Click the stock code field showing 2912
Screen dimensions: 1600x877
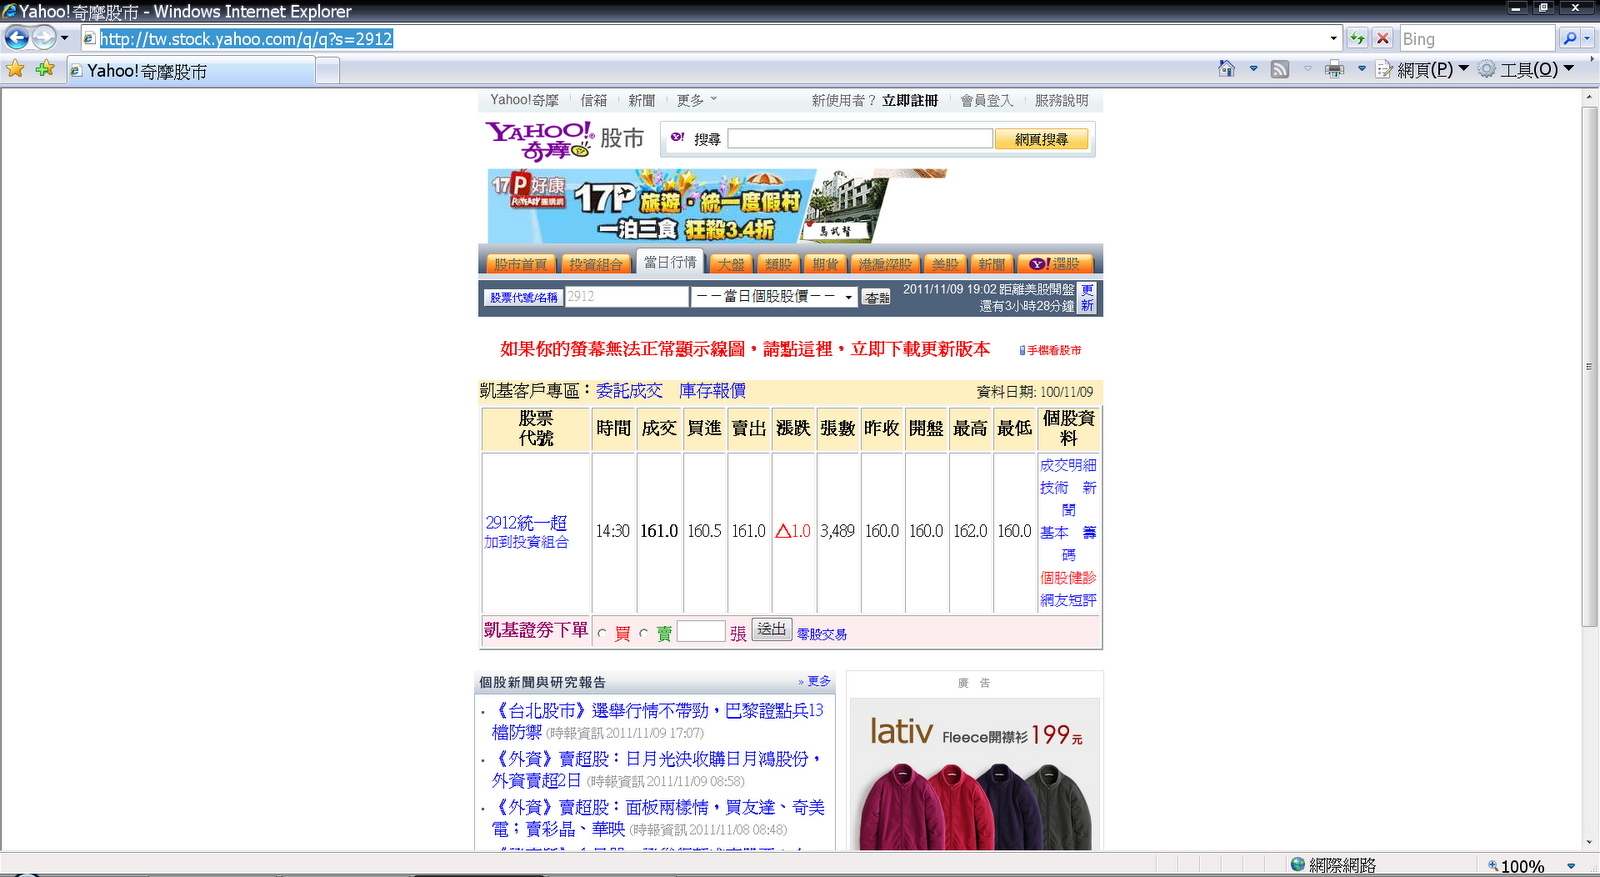627,297
